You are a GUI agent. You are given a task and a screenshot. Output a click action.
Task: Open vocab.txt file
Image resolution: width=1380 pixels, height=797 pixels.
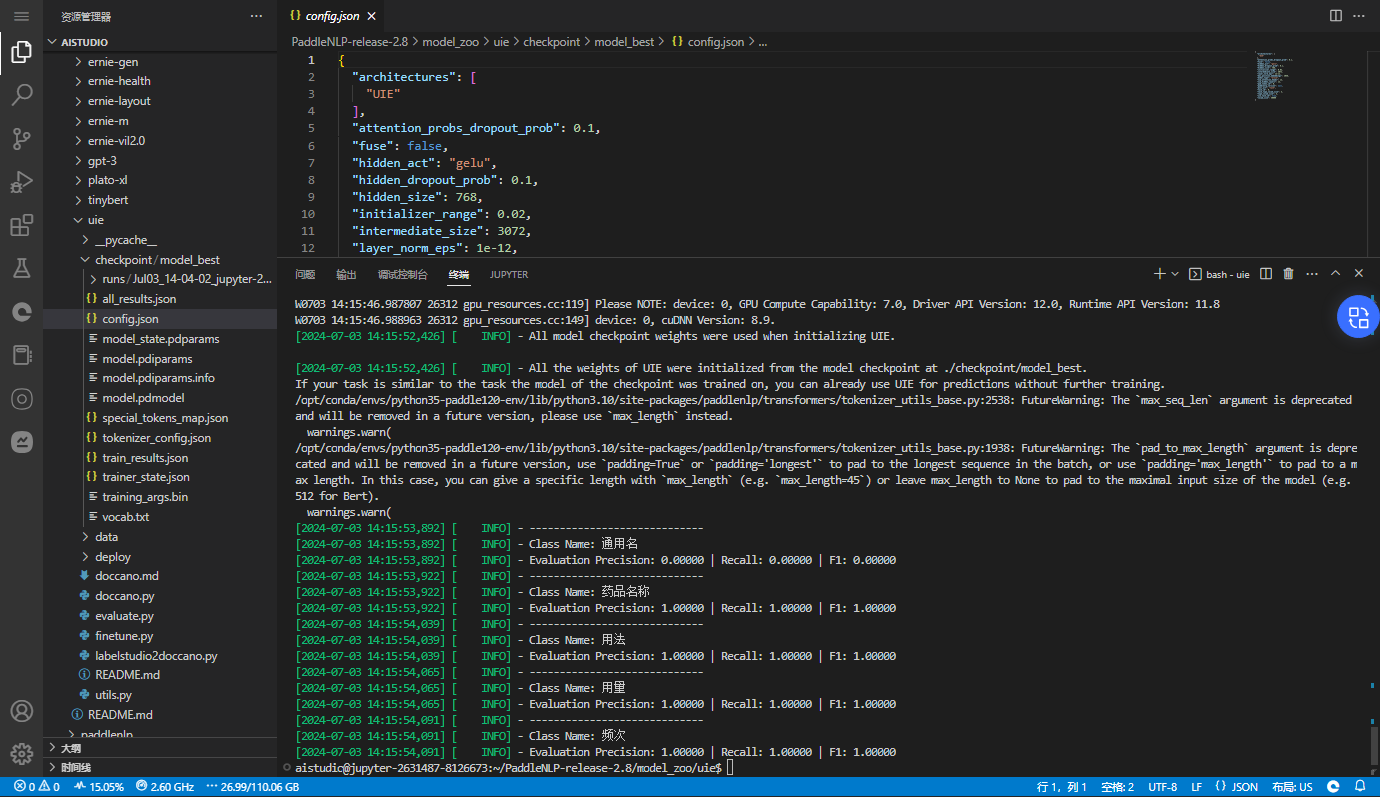point(160,517)
